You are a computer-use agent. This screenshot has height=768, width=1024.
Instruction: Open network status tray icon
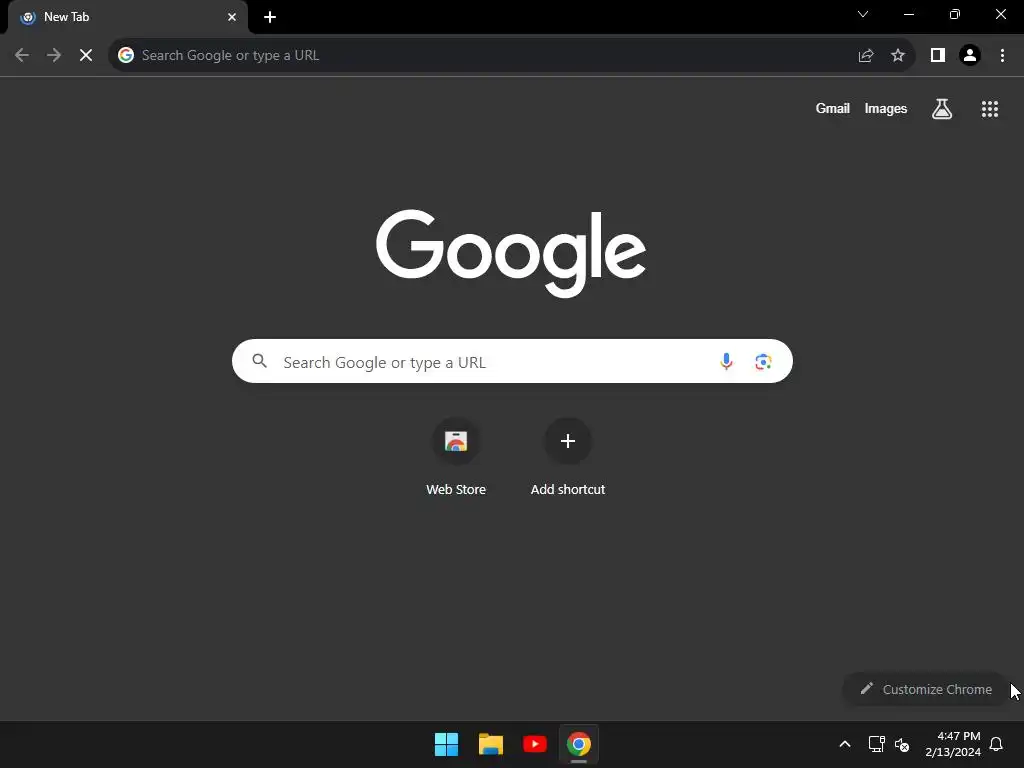(x=876, y=744)
